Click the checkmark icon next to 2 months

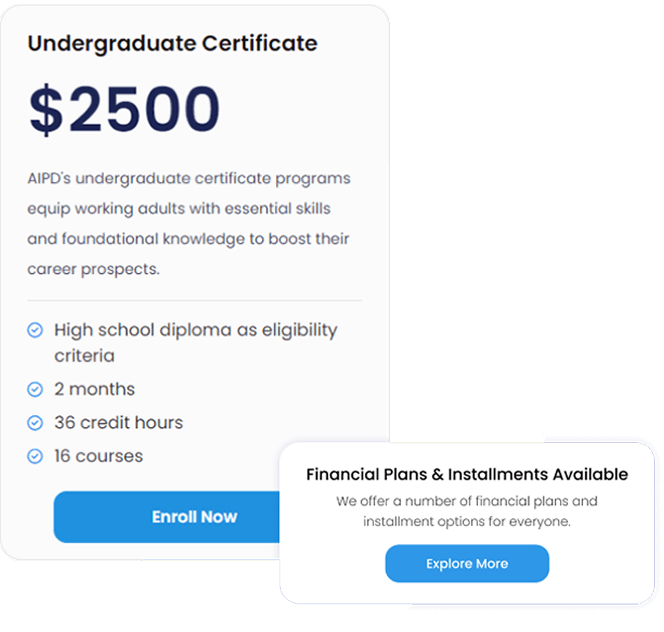(x=35, y=389)
